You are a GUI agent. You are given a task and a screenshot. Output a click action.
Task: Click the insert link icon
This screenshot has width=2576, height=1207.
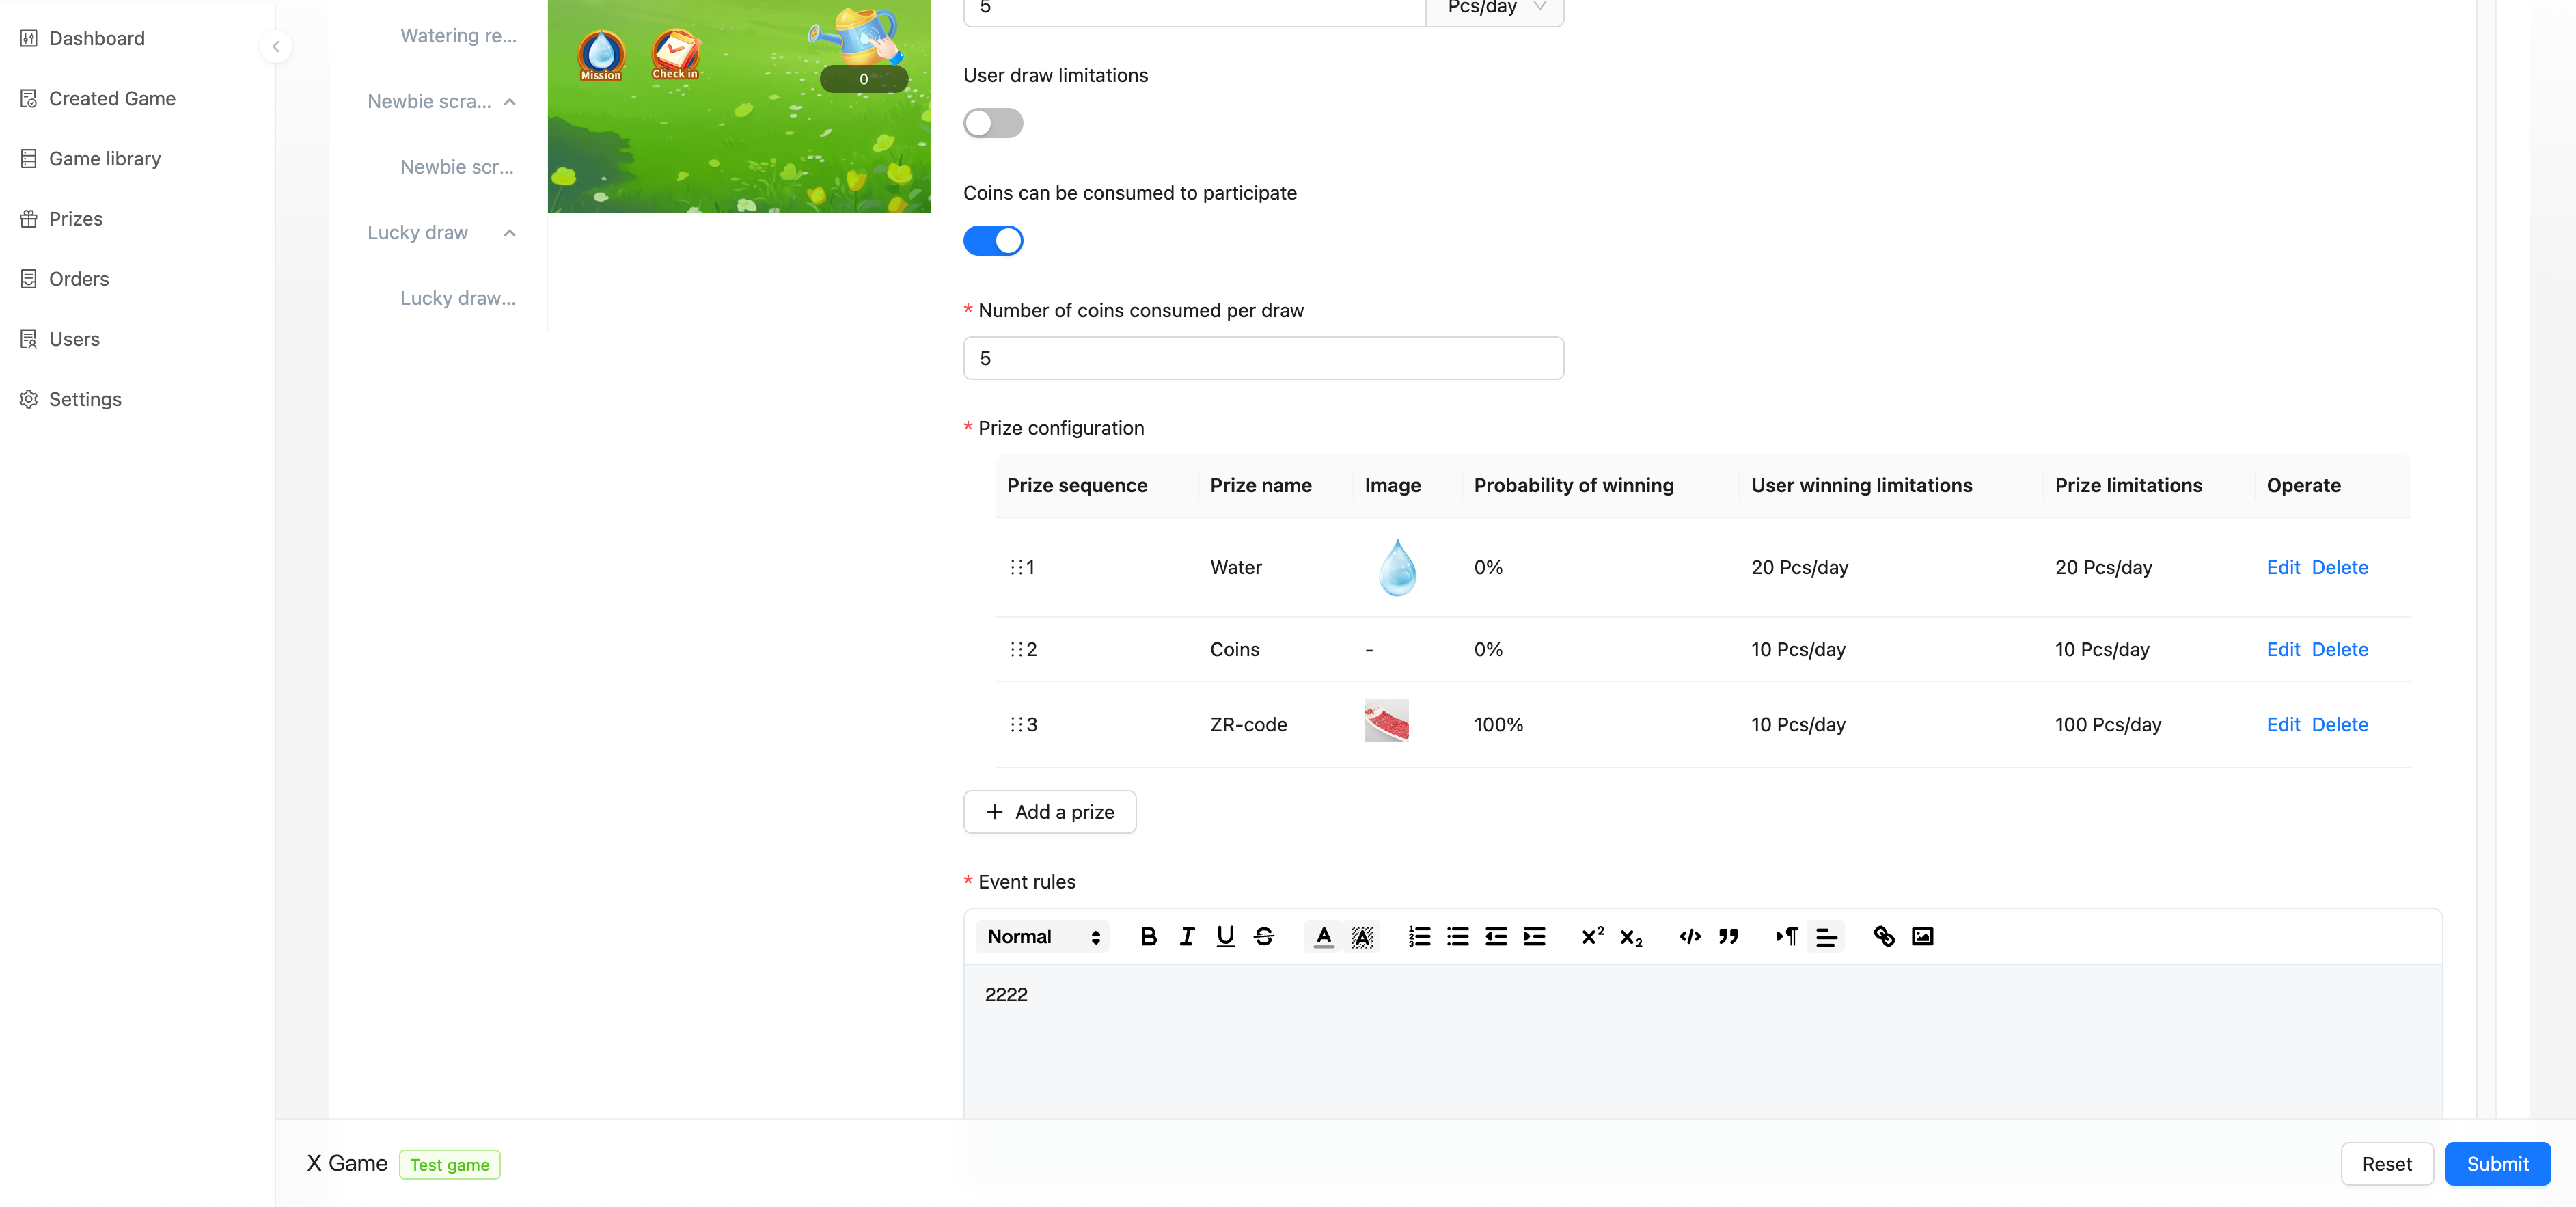pyautogui.click(x=1883, y=936)
